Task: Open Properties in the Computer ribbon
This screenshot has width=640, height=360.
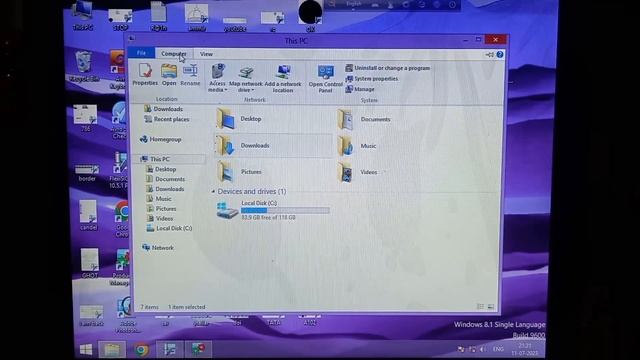Action: pyautogui.click(x=145, y=74)
